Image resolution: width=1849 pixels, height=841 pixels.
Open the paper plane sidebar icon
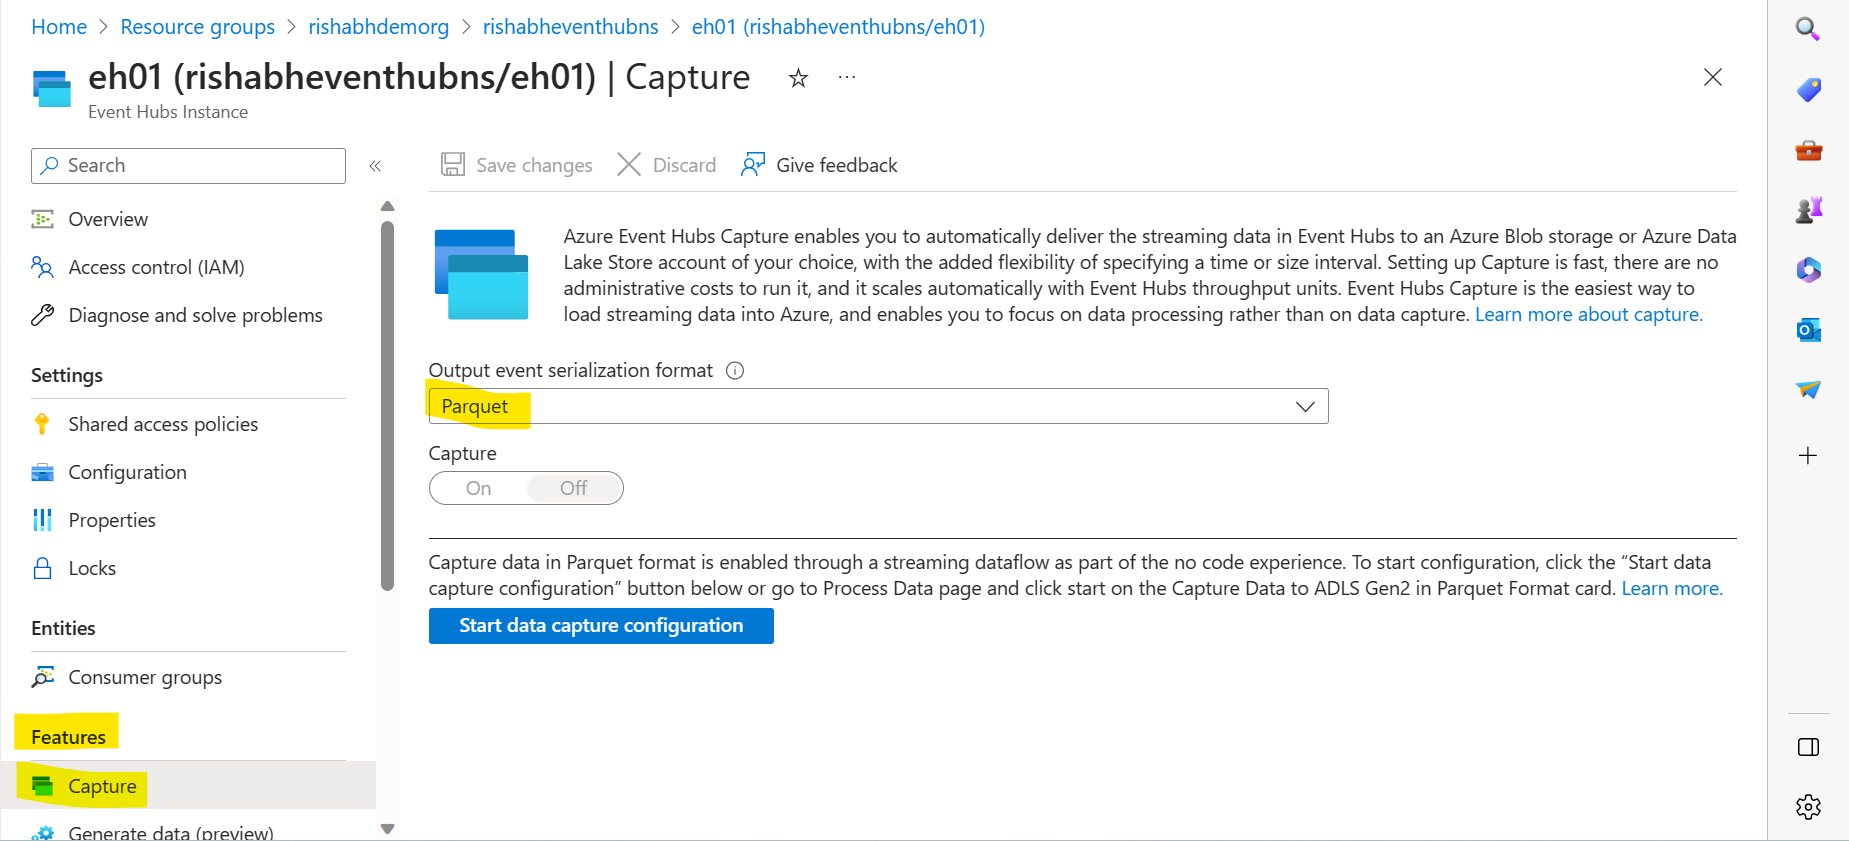(x=1808, y=389)
